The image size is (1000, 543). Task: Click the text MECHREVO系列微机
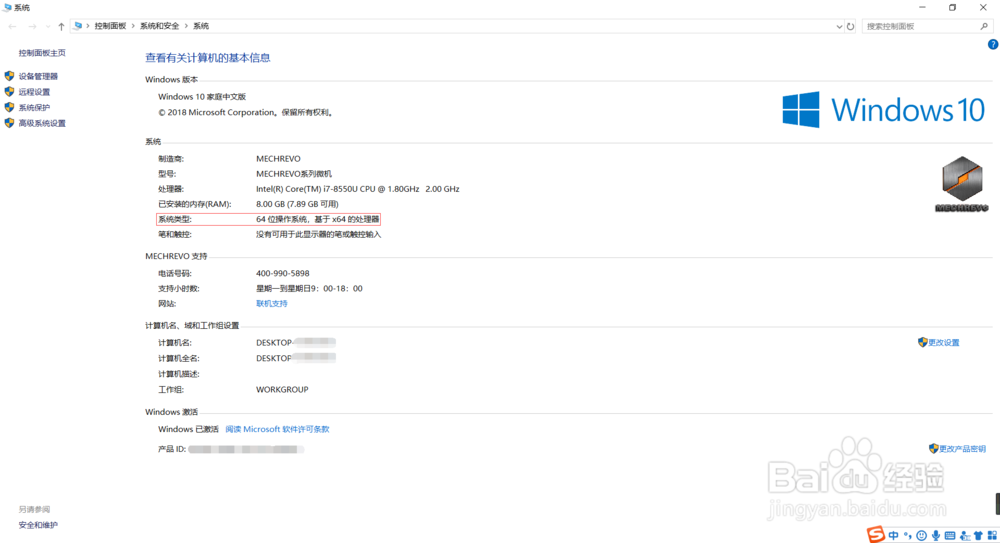click(x=294, y=174)
